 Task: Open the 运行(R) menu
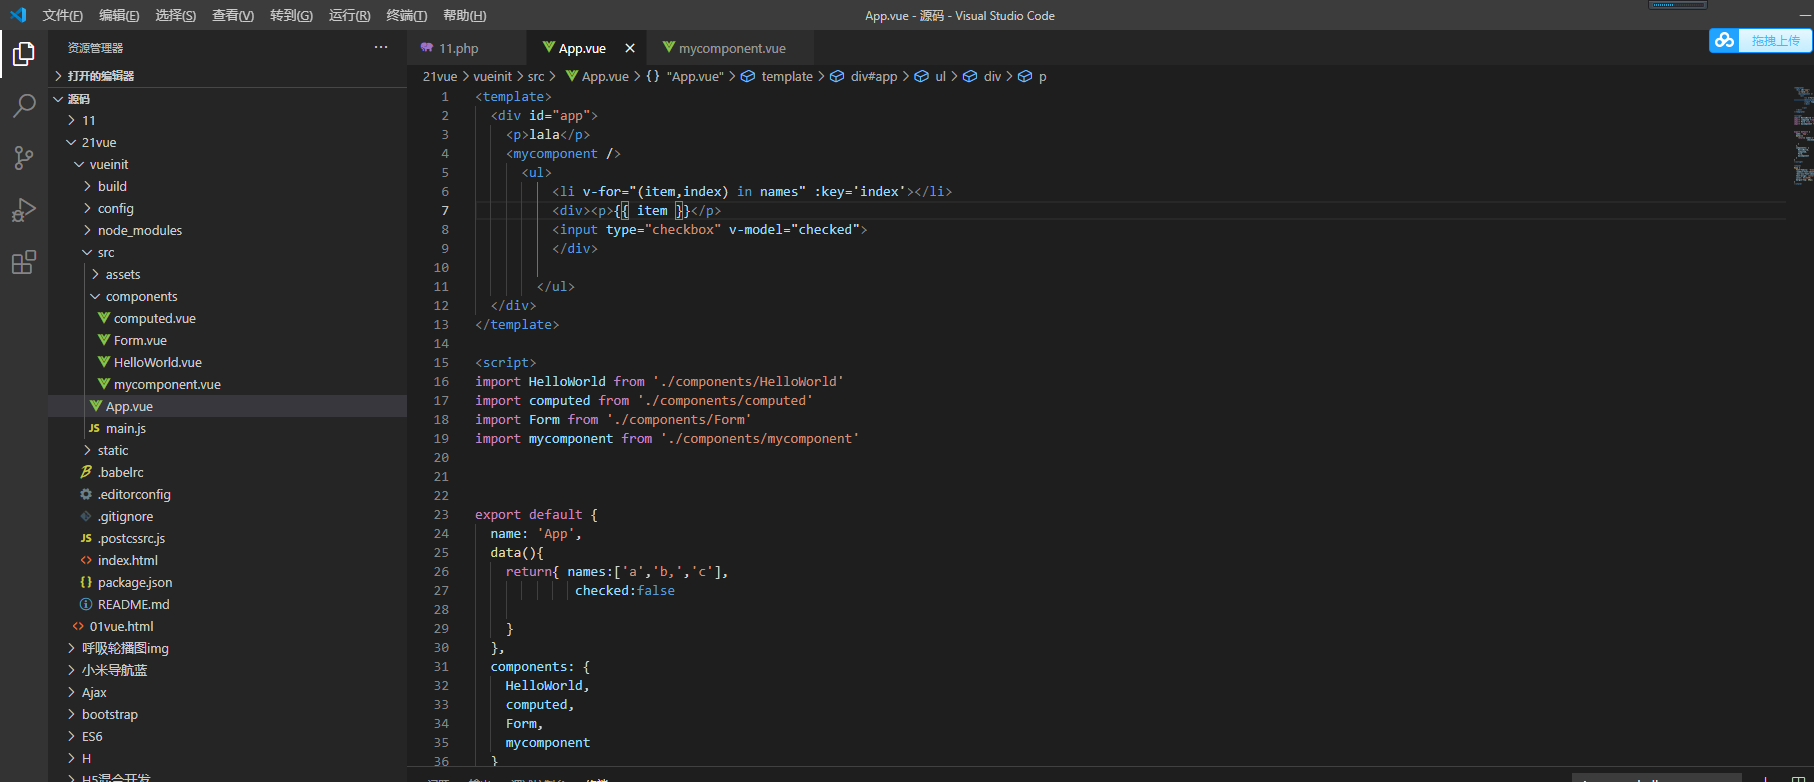349,15
